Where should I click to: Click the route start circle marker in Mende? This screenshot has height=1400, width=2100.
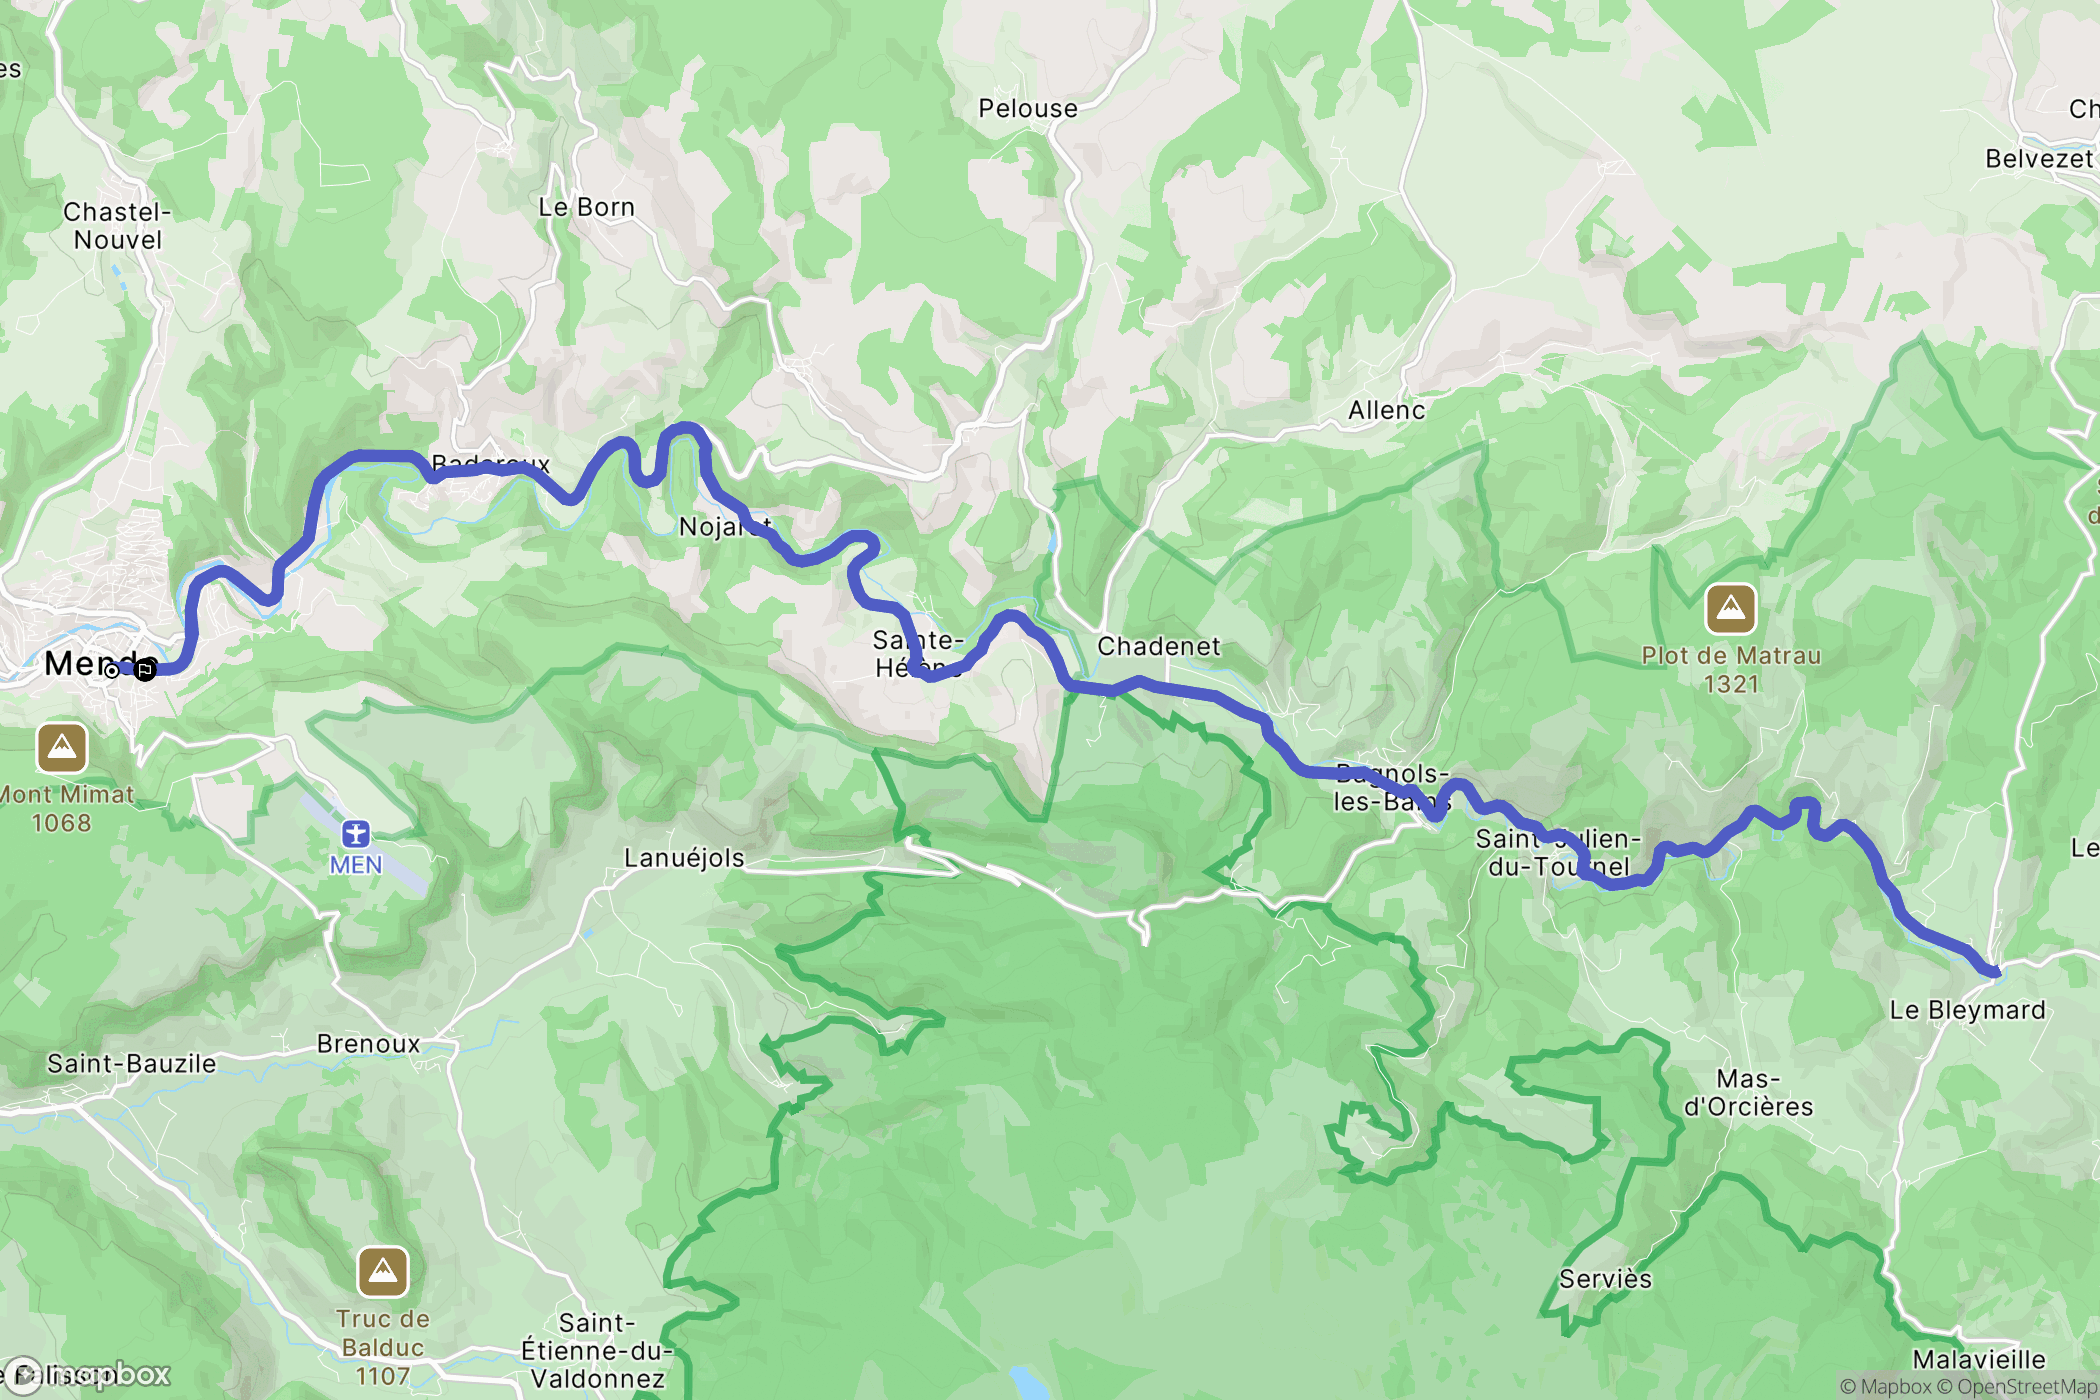[x=111, y=671]
